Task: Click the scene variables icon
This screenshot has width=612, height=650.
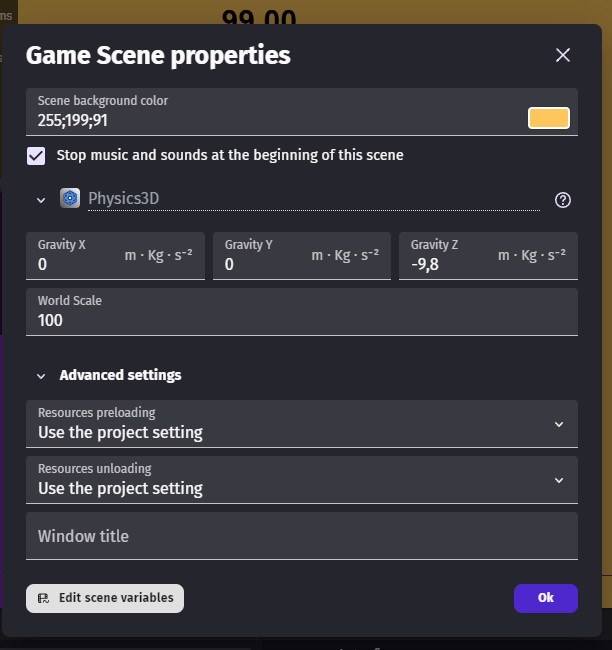Action: [x=43, y=598]
